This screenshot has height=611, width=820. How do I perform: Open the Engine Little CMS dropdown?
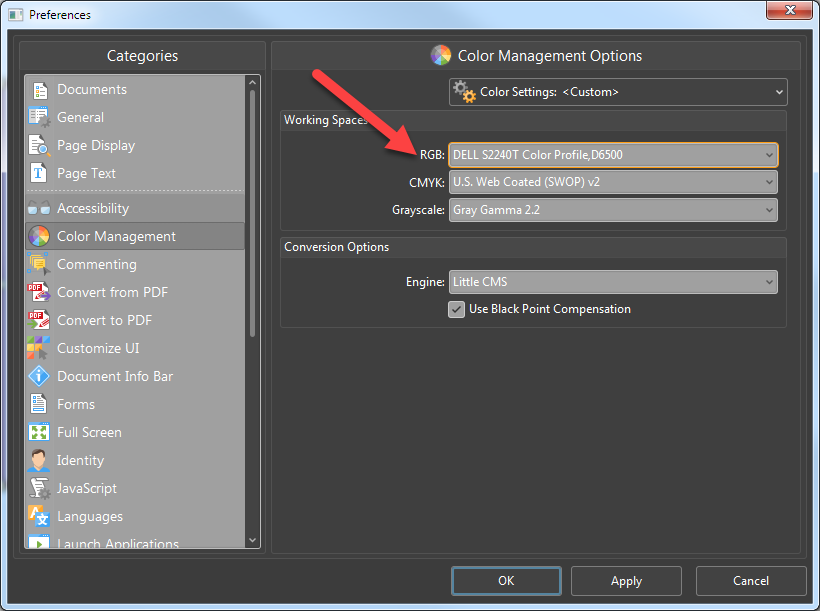pyautogui.click(x=613, y=282)
